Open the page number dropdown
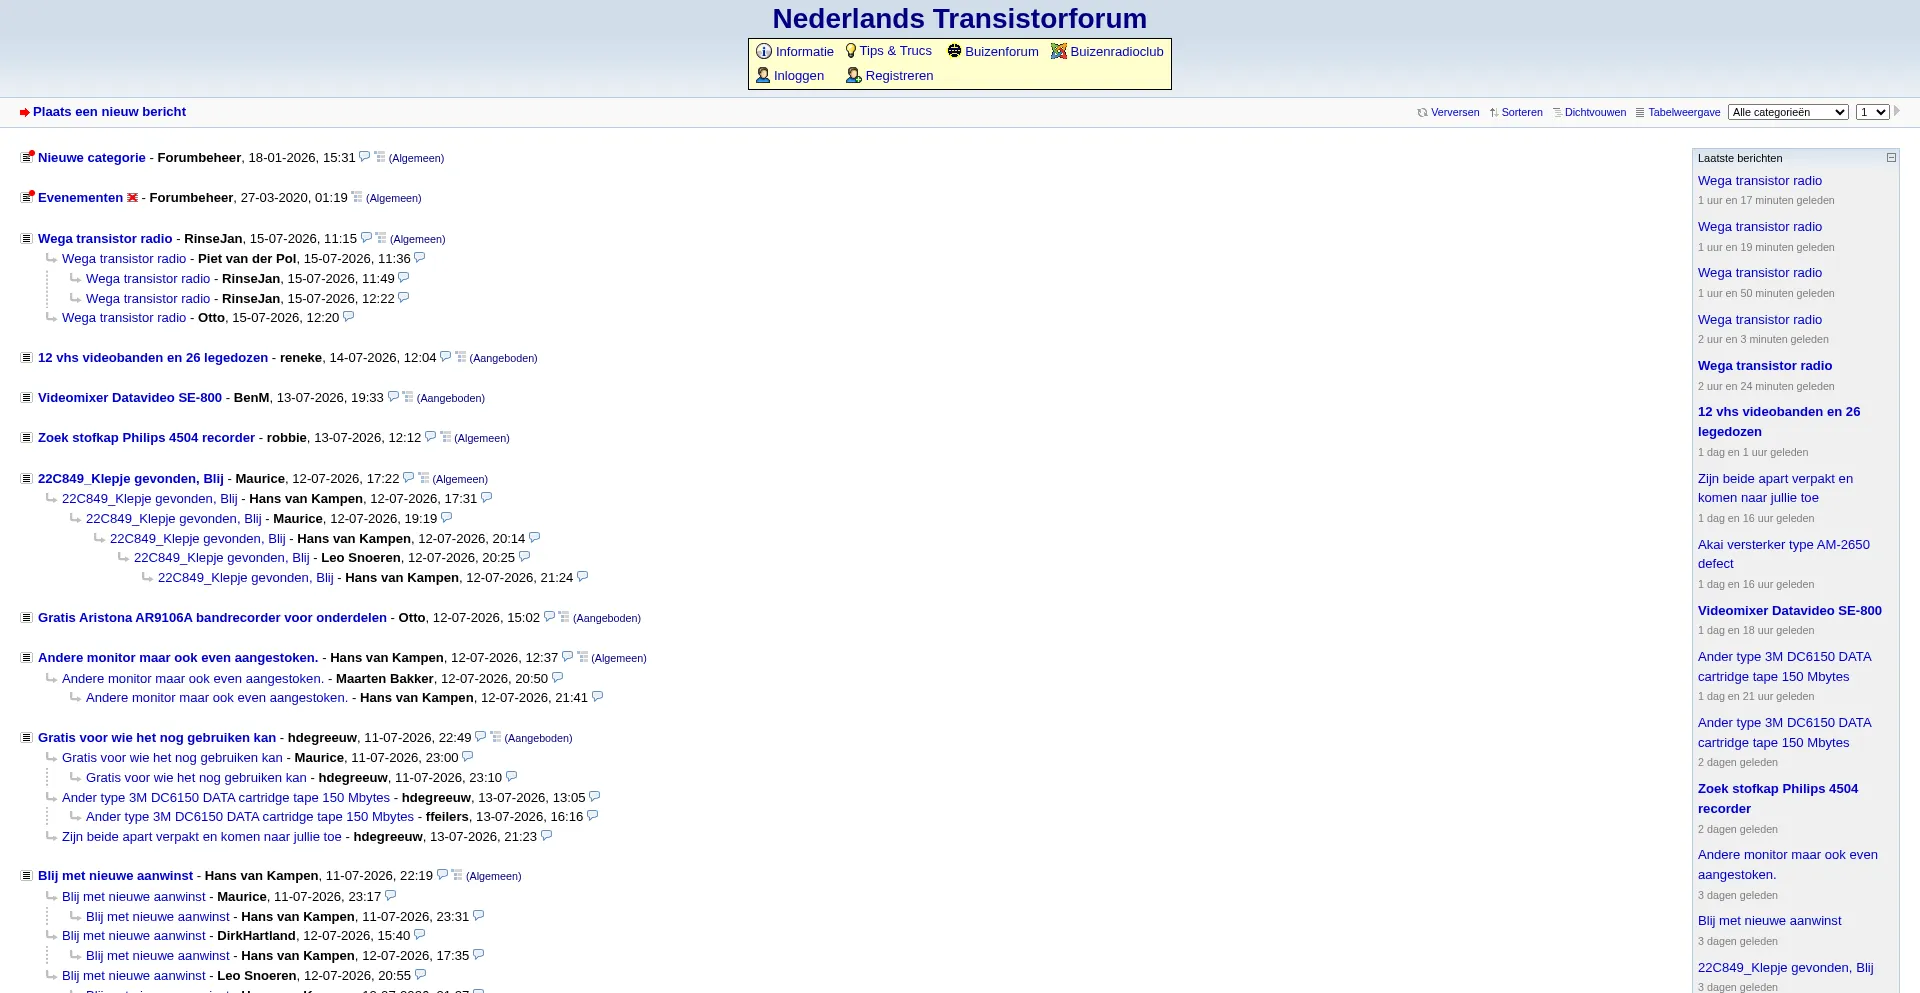This screenshot has height=993, width=1920. [1873, 112]
